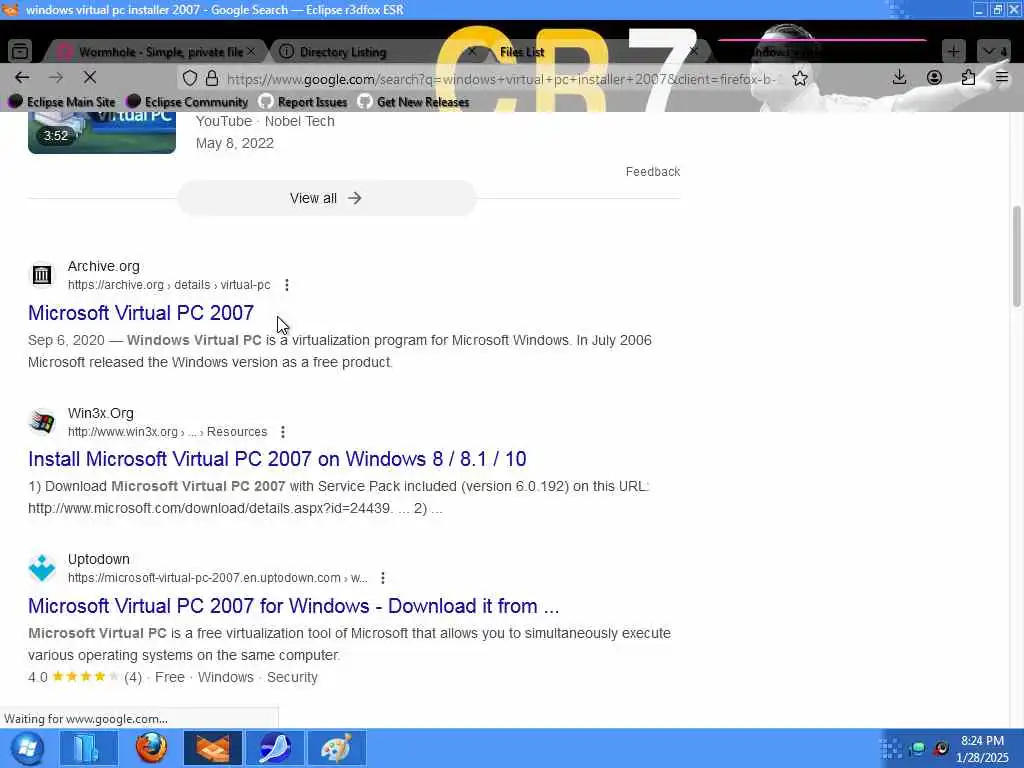Close the Directory Listing tab

472,51
